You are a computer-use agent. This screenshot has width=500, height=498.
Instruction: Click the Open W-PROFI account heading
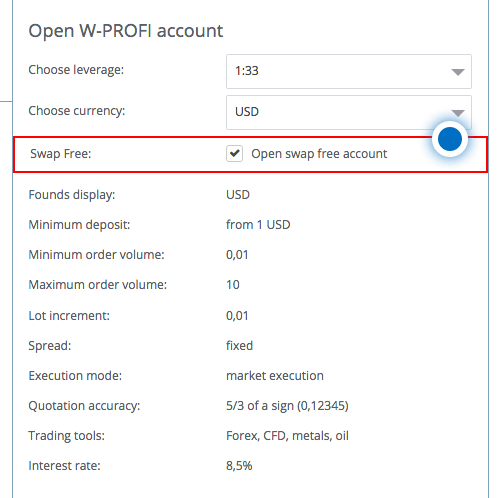click(126, 31)
